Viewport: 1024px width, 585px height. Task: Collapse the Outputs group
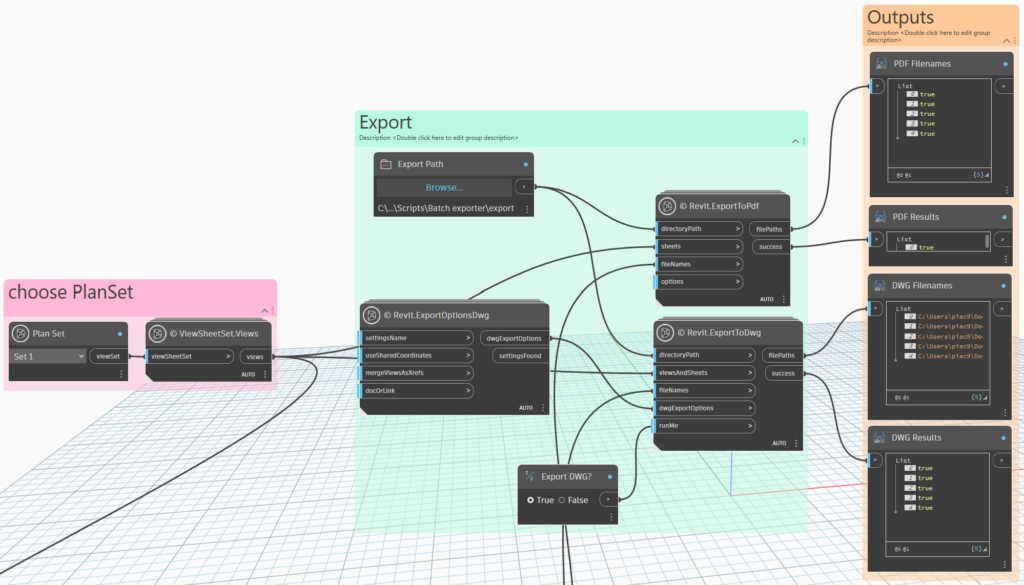pos(1009,43)
